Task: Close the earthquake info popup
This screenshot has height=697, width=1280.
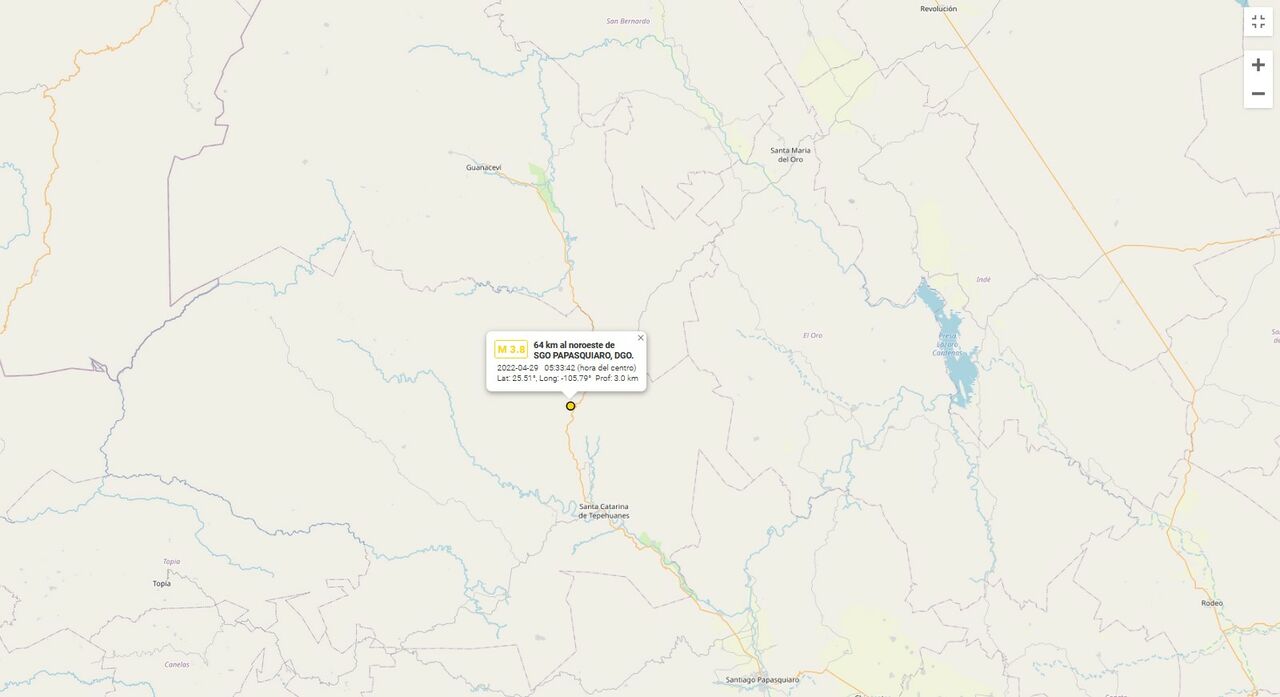Action: [641, 338]
